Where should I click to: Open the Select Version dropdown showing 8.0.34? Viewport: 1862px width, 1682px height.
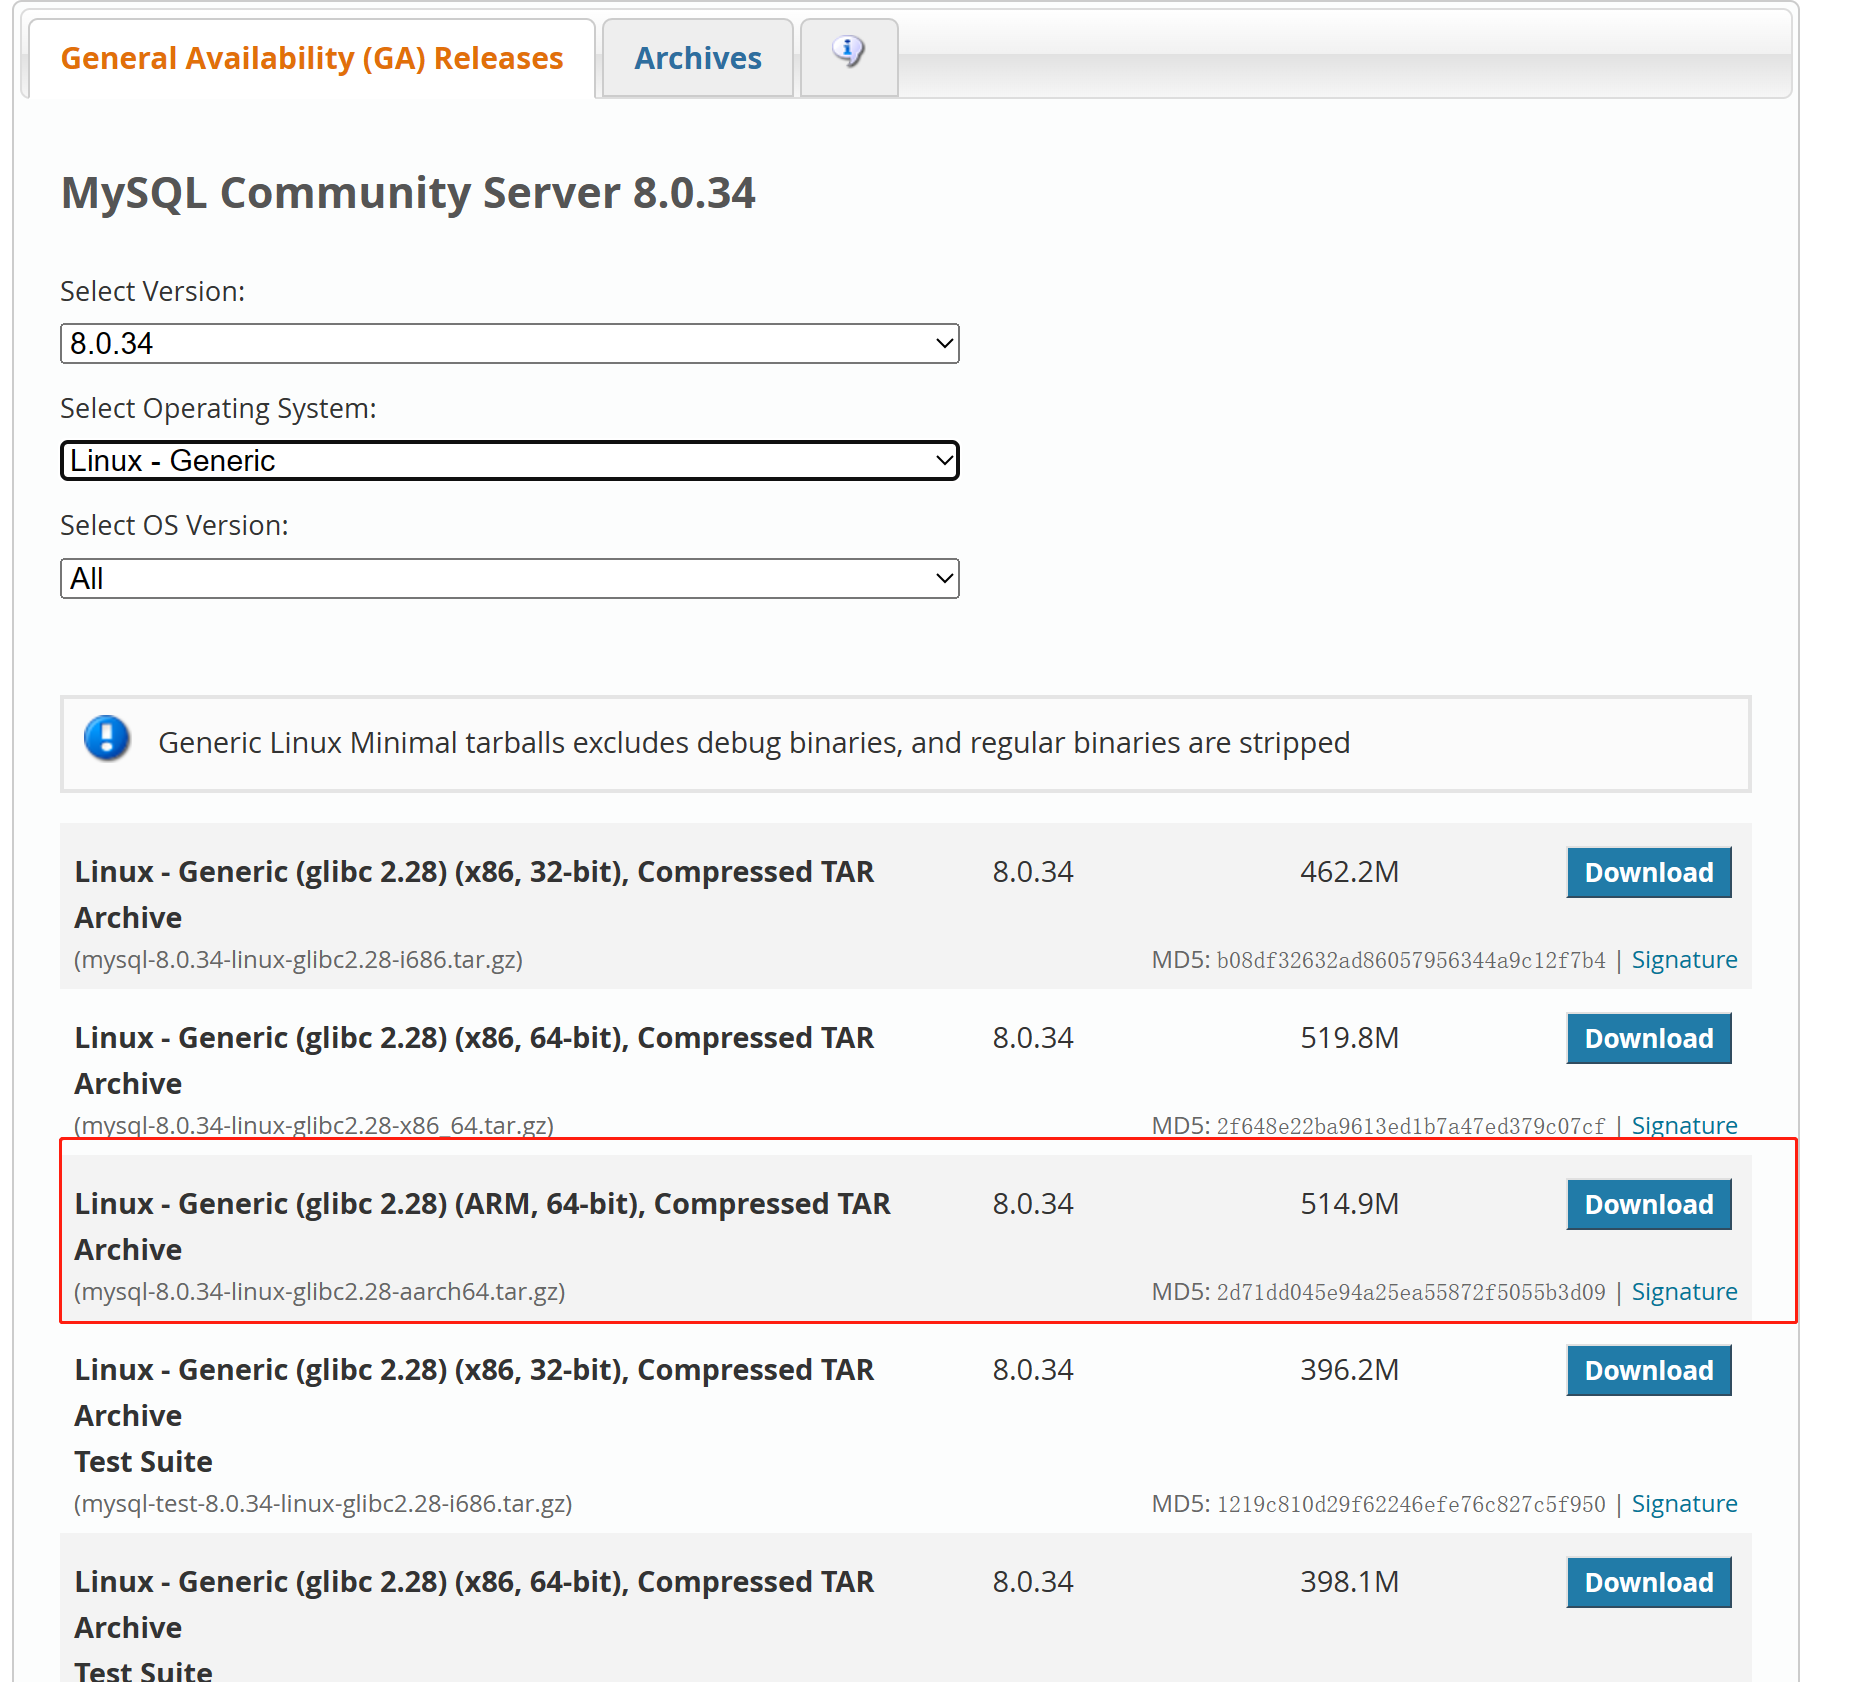510,343
